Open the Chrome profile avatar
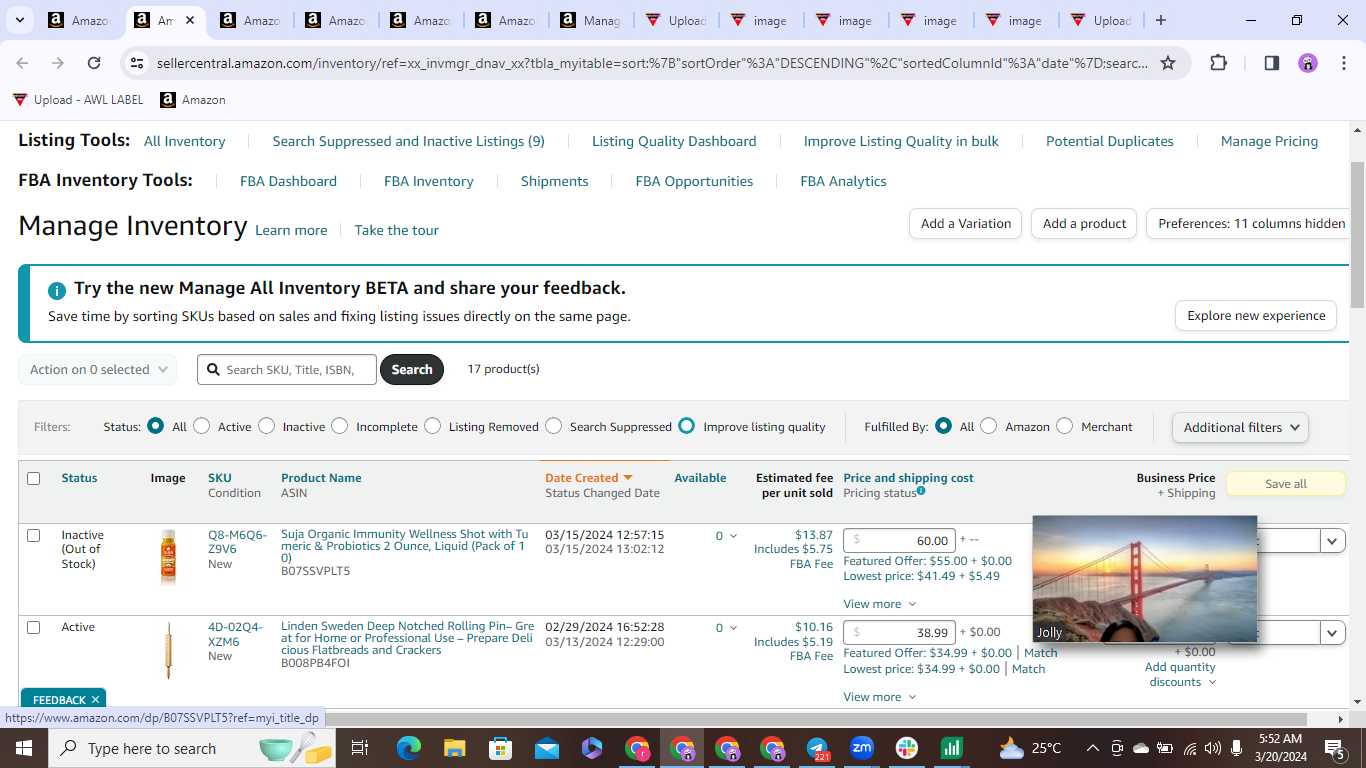This screenshot has height=768, width=1366. tap(1308, 63)
